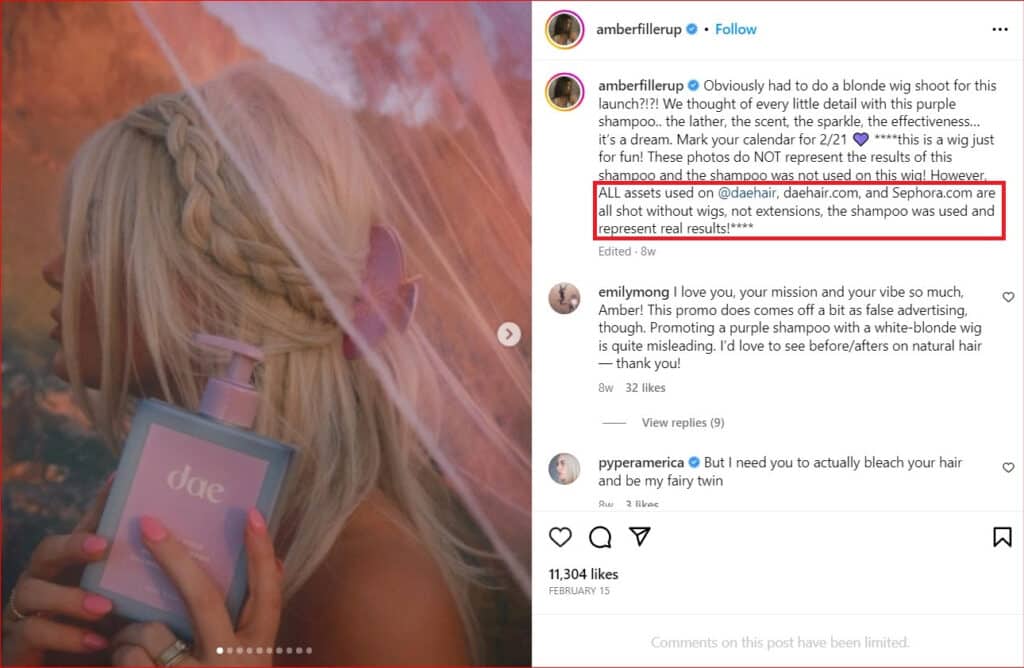Open amberfillerup's profile picture in the header
1024x668 pixels.
pos(565,29)
